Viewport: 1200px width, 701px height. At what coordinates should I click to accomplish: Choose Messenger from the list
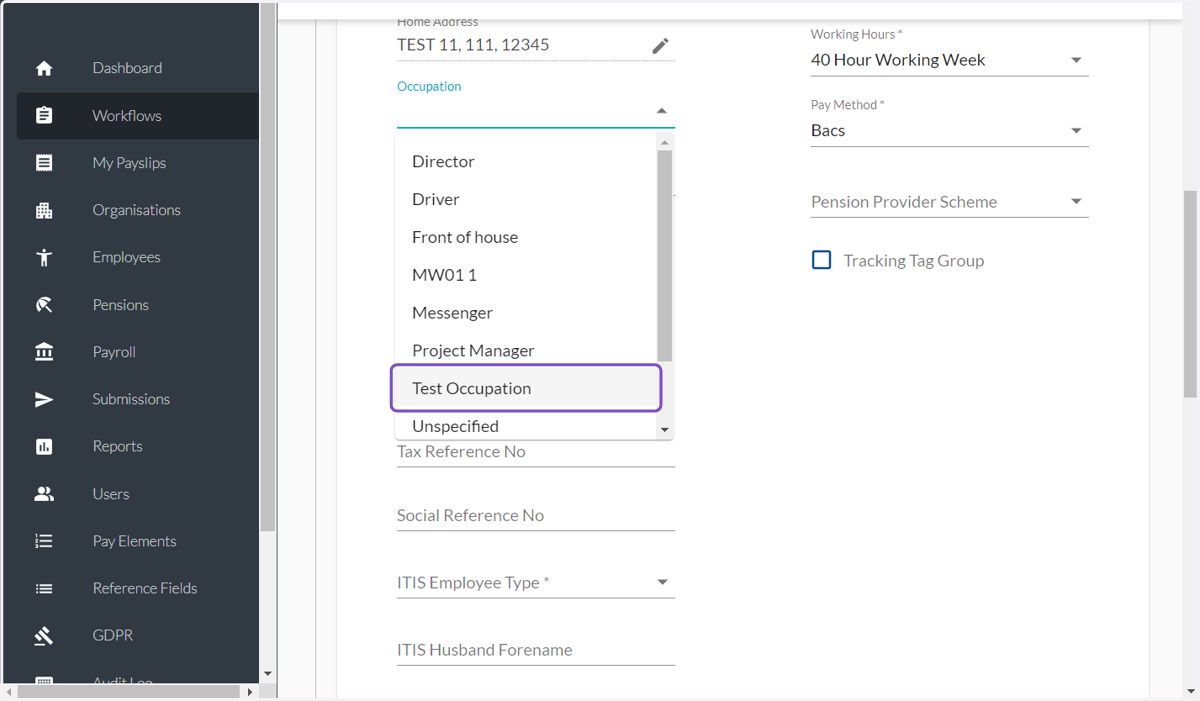pos(526,313)
